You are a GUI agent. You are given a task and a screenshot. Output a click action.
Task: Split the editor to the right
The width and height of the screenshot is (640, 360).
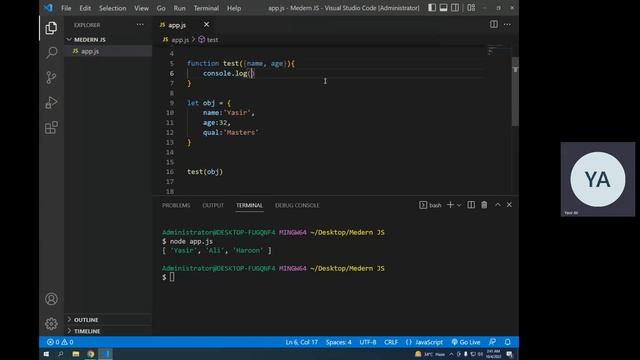pos(494,24)
